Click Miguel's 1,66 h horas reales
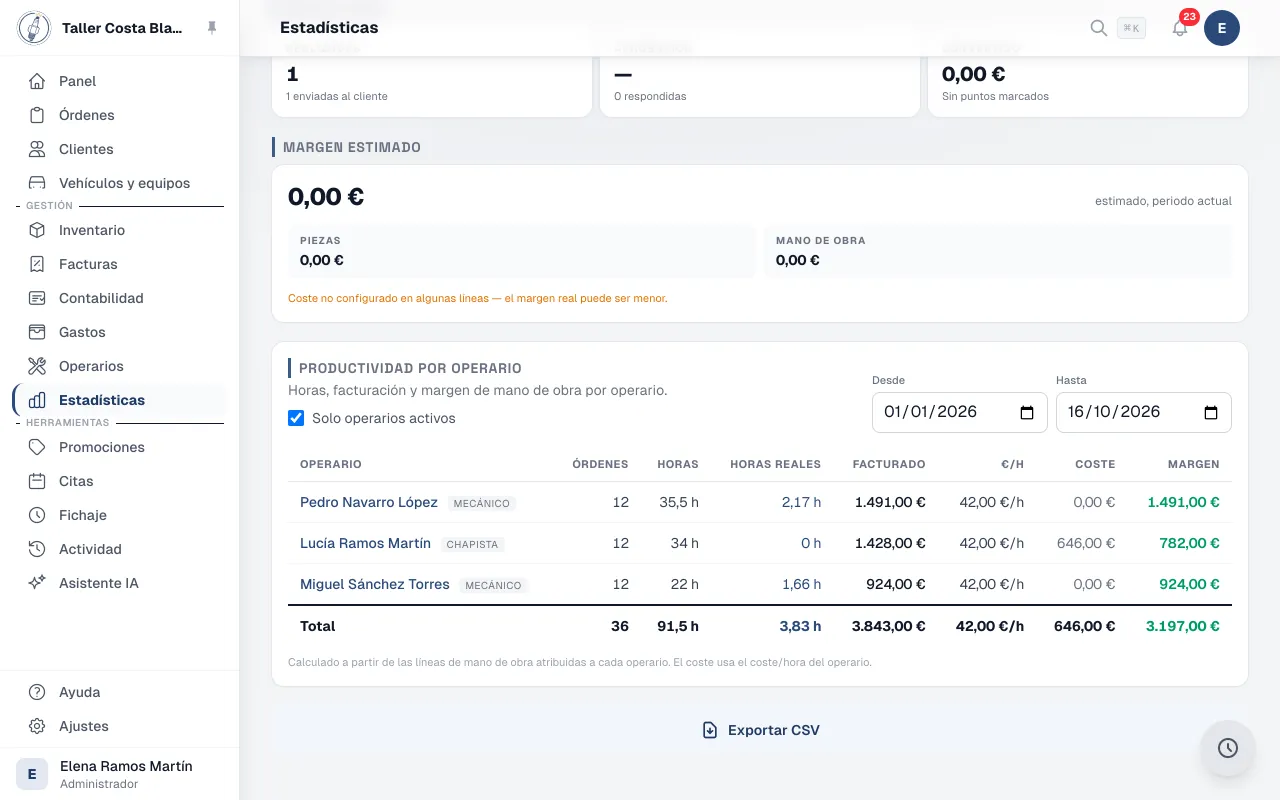 point(801,584)
